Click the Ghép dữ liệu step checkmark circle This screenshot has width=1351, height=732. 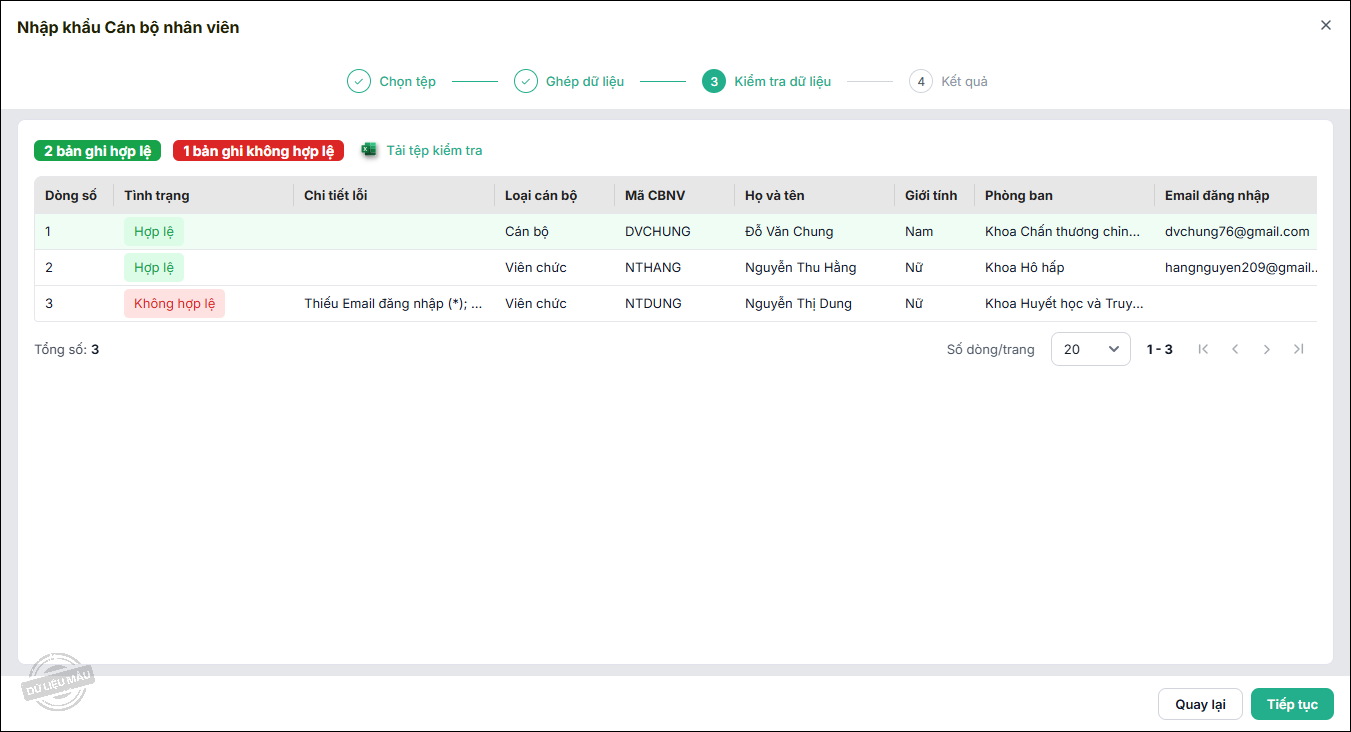[x=526, y=81]
